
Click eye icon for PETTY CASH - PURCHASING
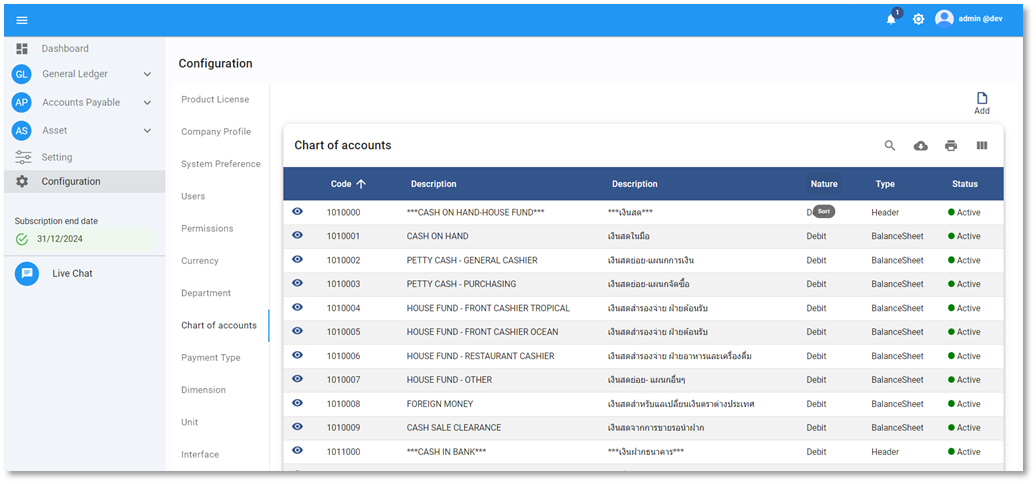click(x=297, y=283)
